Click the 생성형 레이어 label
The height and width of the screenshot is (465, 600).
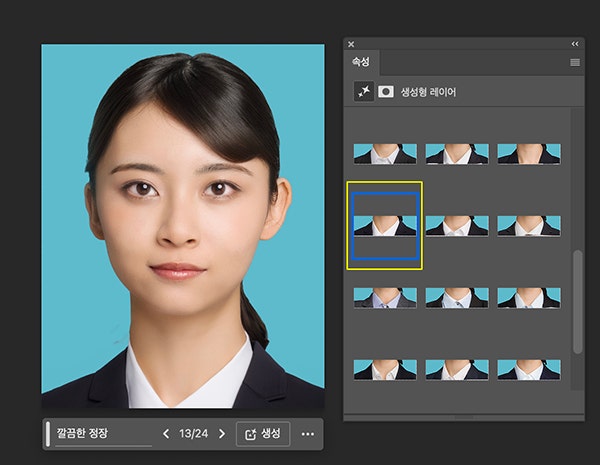[428, 92]
